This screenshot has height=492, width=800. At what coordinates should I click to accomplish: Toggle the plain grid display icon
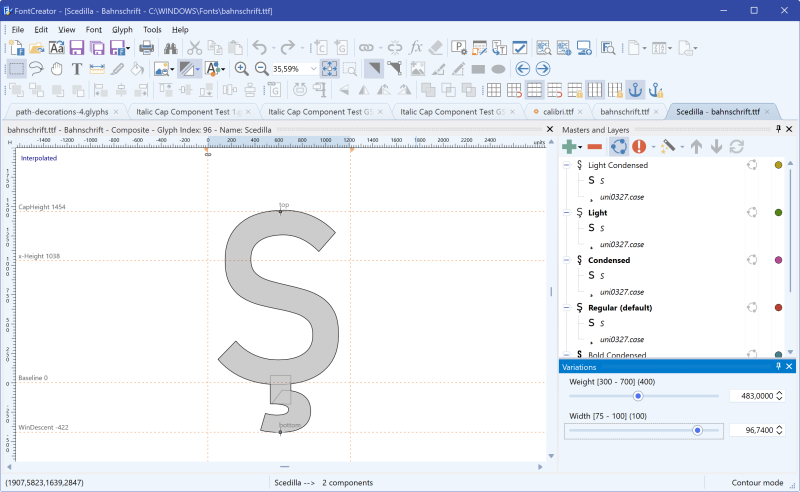tap(494, 90)
